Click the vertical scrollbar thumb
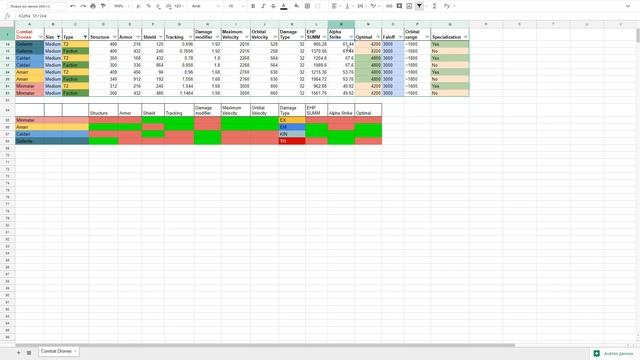 [638, 35]
